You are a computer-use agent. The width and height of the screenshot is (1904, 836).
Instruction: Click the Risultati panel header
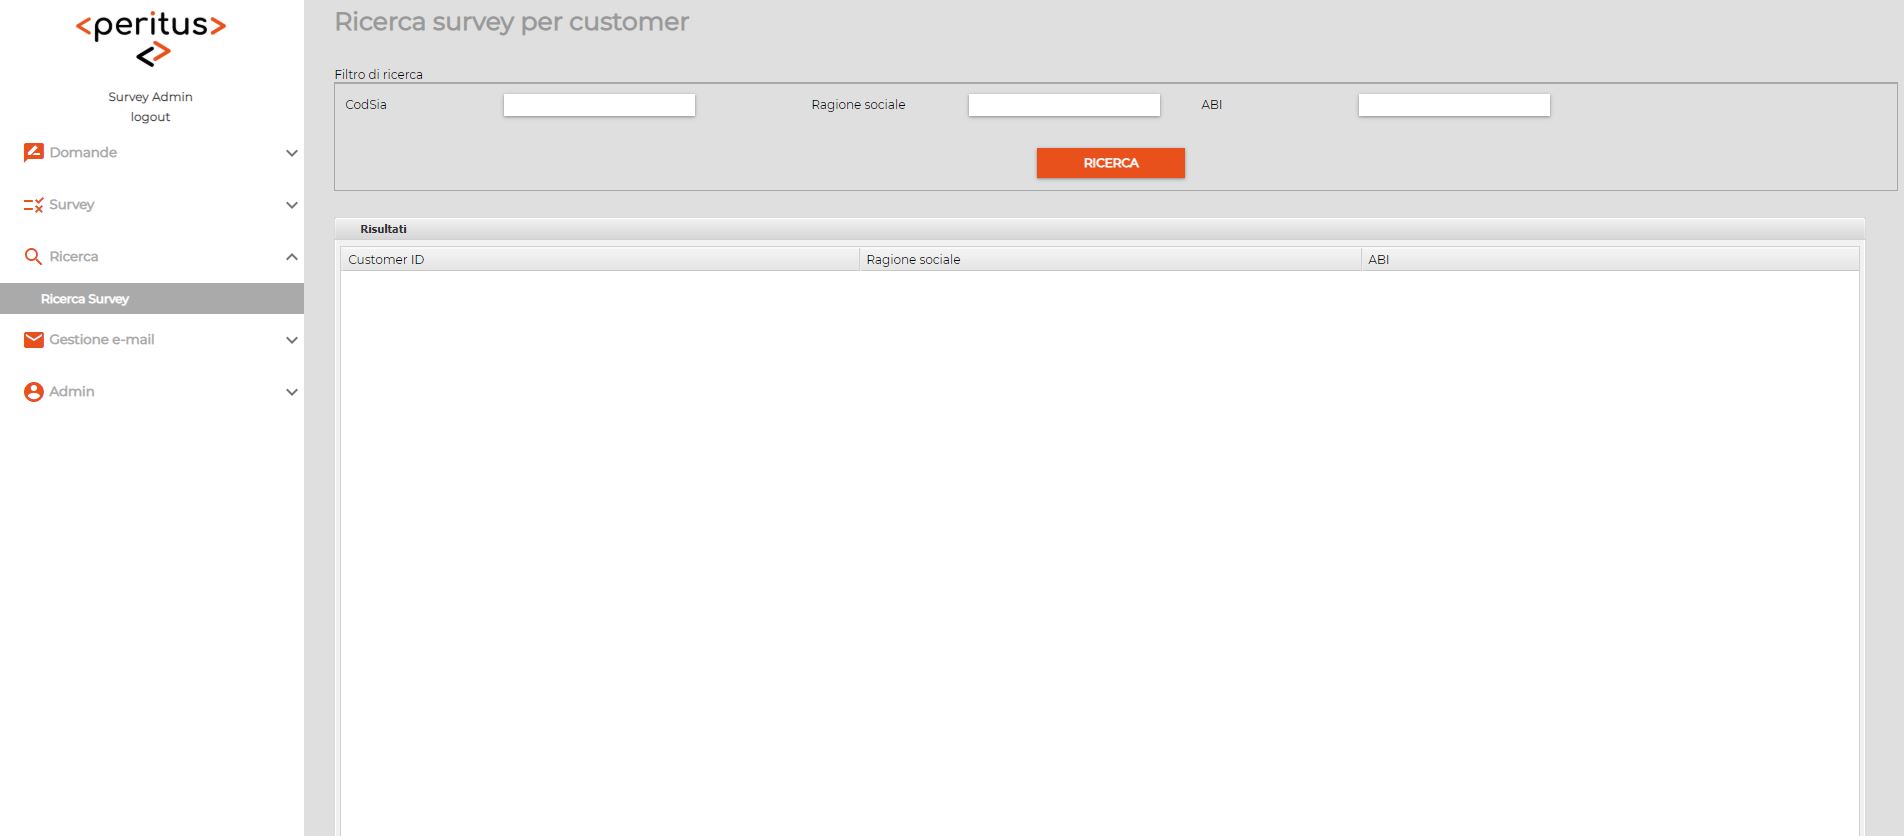coord(1099,229)
